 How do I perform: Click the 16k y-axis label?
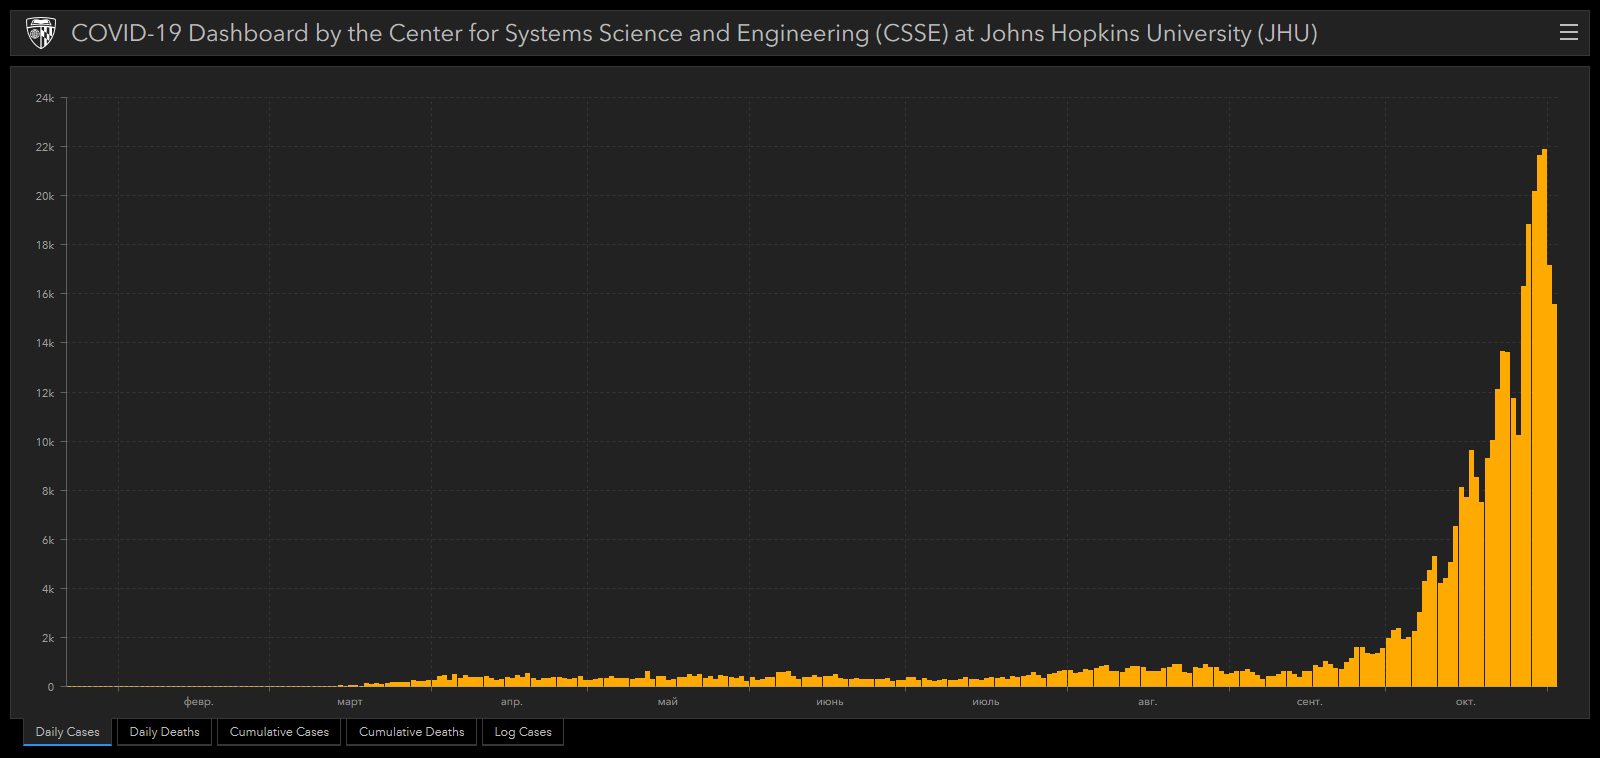(45, 294)
